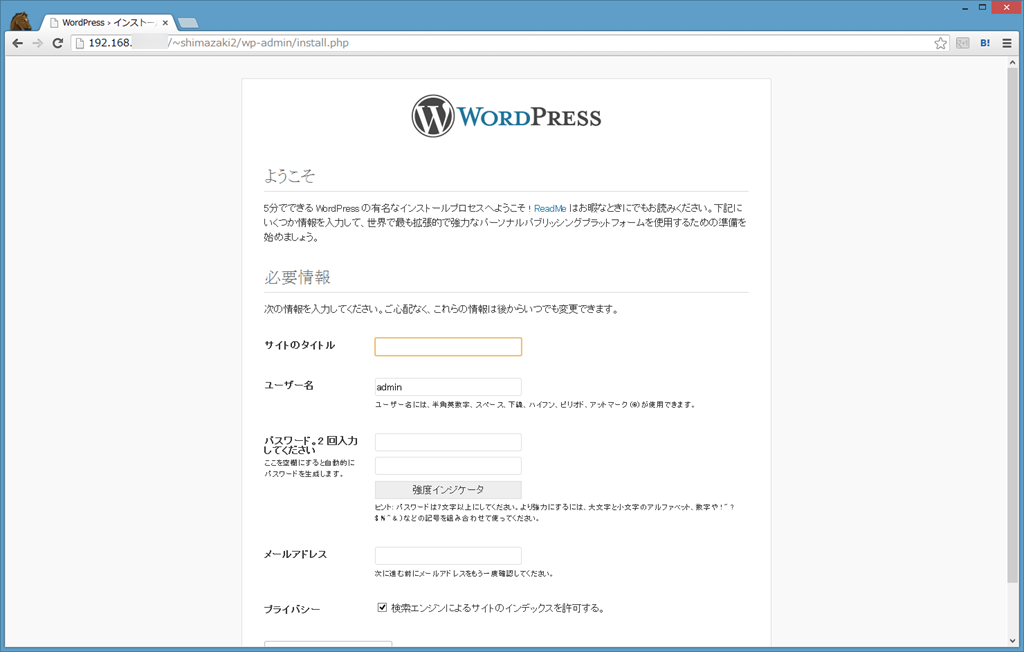Image resolution: width=1024 pixels, height=652 pixels.
Task: Click the Hatena B! extension icon
Action: point(985,43)
